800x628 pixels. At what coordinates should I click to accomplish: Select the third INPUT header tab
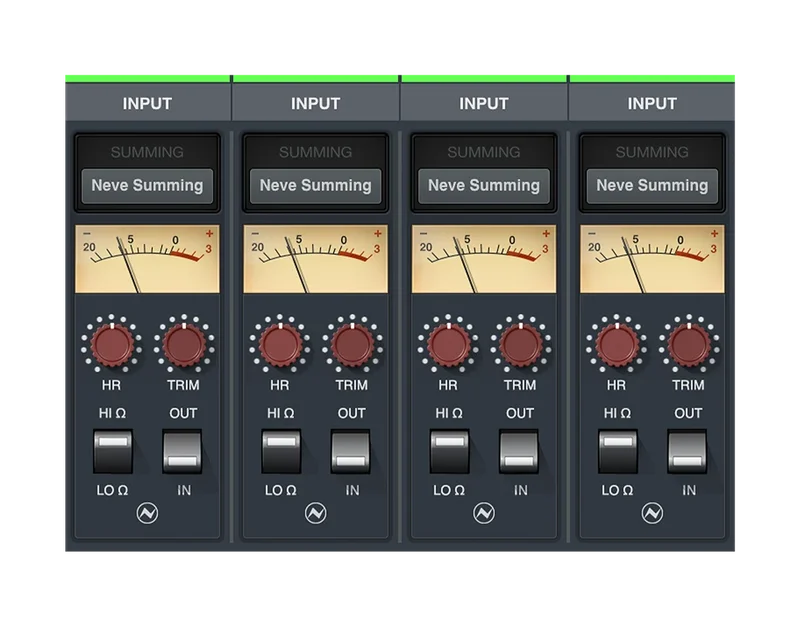[x=484, y=103]
